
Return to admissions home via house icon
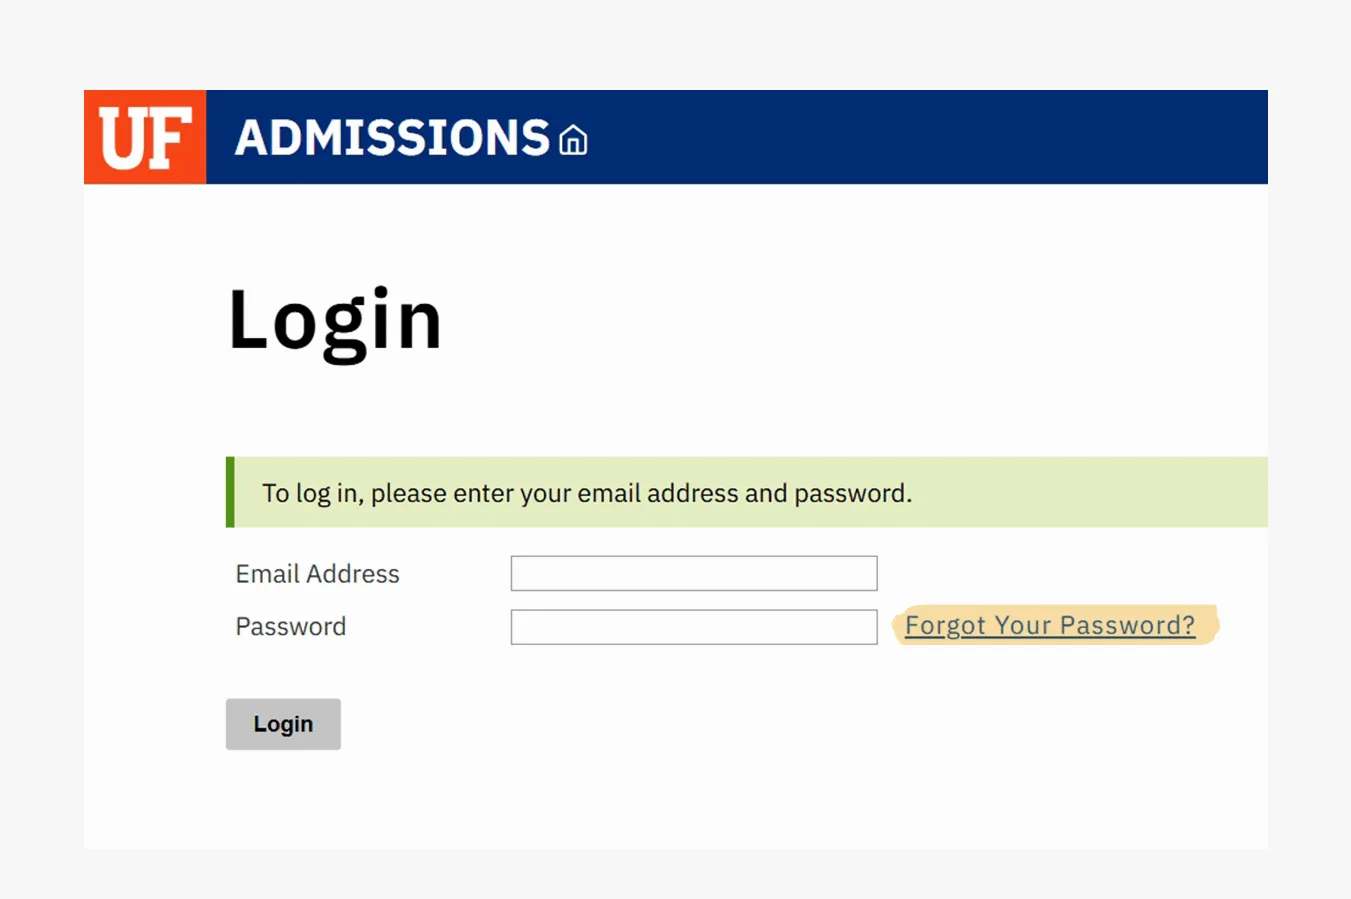573,140
